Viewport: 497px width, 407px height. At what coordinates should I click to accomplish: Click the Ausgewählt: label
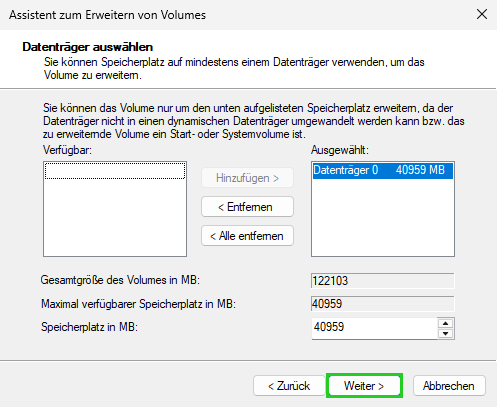340,150
